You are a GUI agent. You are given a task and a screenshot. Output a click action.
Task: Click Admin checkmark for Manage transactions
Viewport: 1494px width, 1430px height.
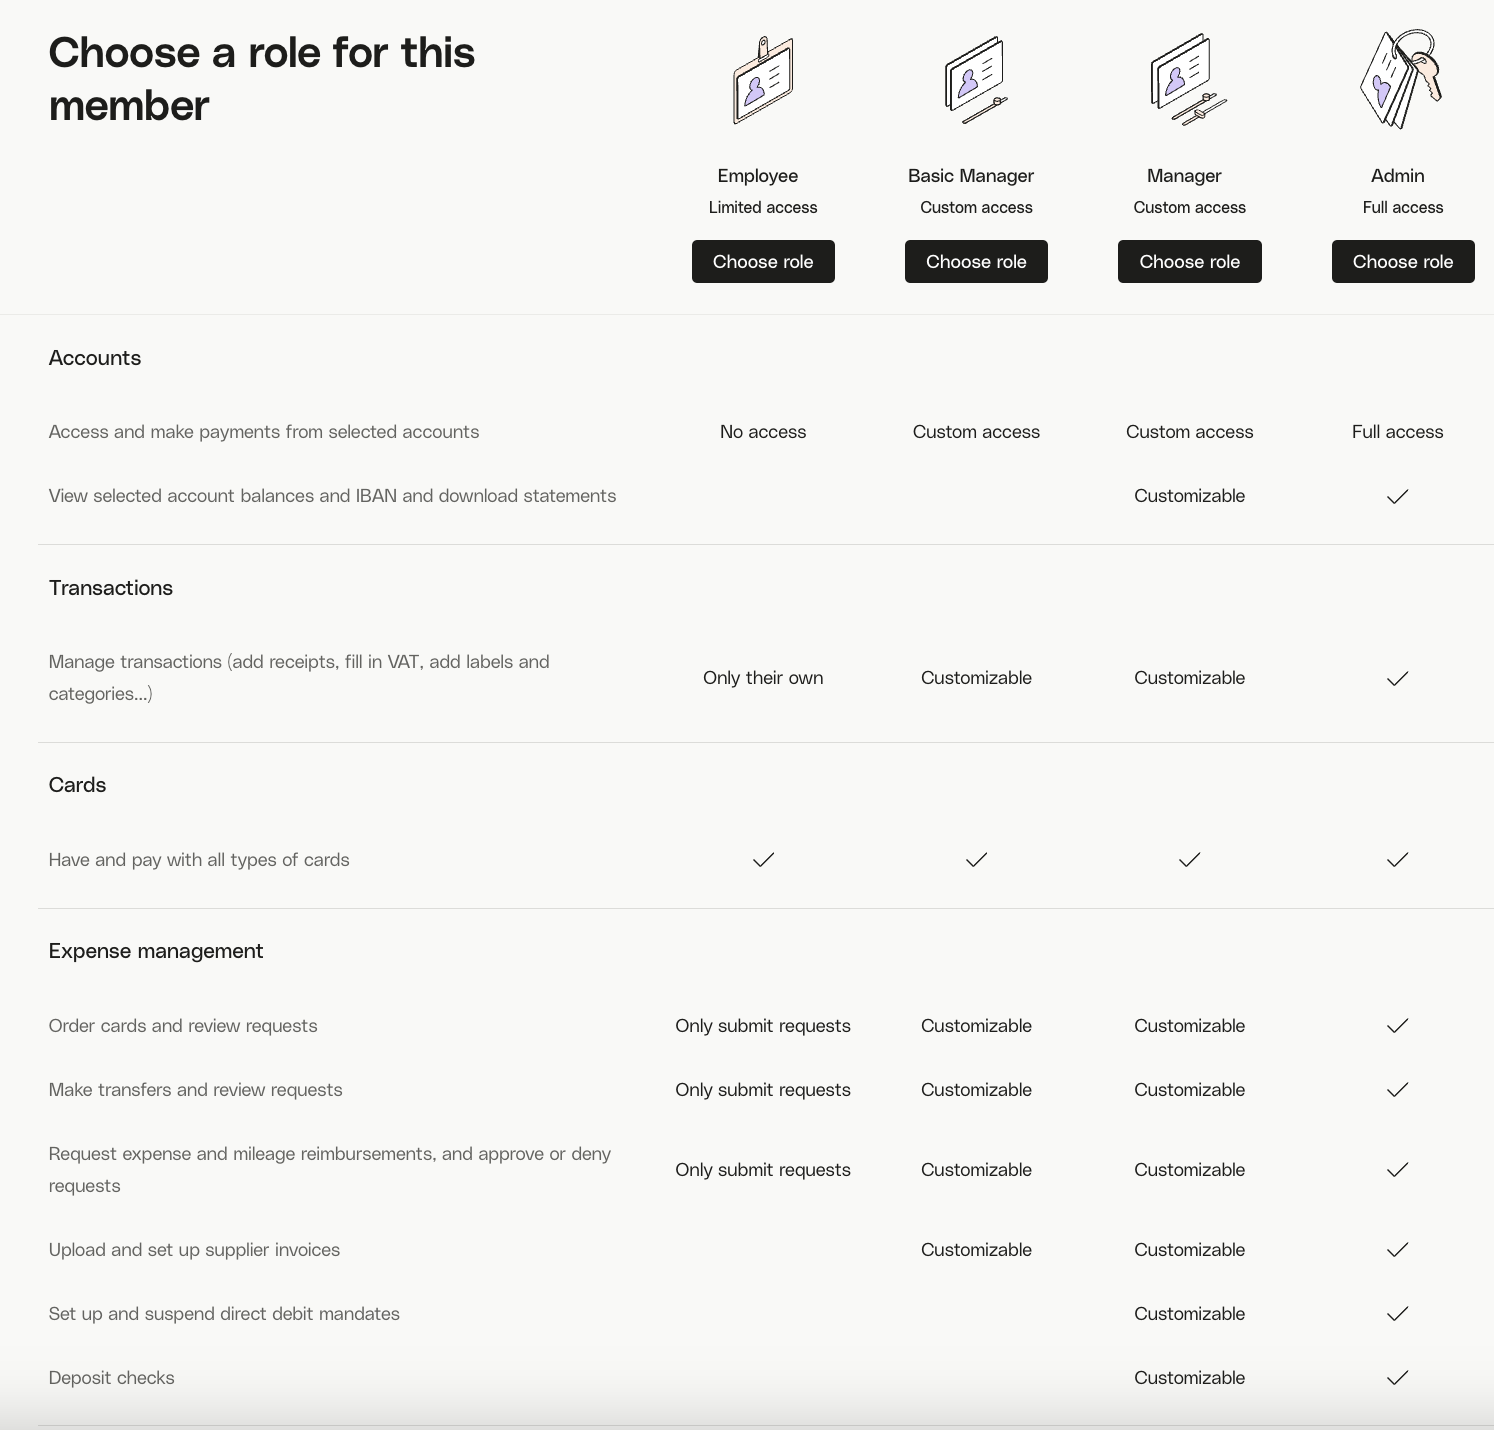click(1398, 678)
